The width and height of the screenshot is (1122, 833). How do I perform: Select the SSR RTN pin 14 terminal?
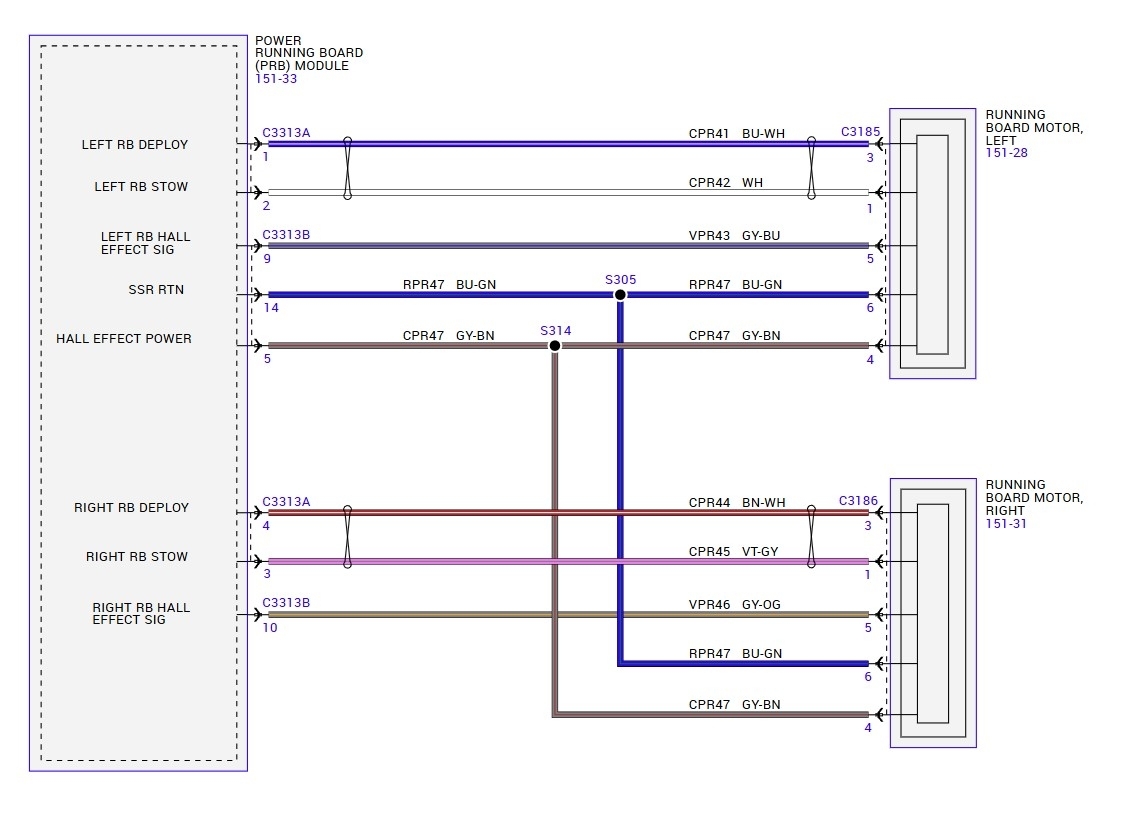(x=258, y=295)
